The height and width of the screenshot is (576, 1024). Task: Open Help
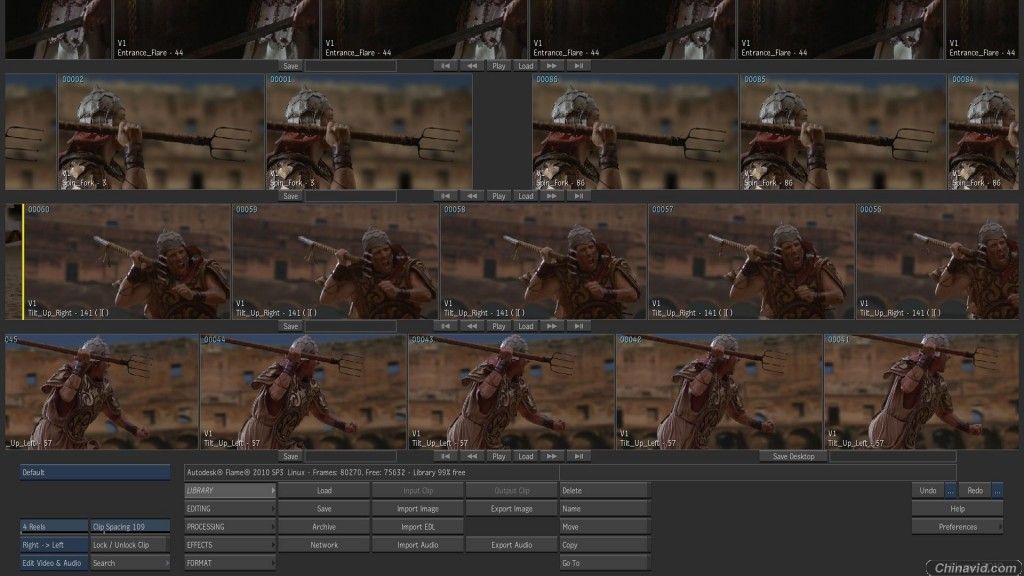(957, 509)
